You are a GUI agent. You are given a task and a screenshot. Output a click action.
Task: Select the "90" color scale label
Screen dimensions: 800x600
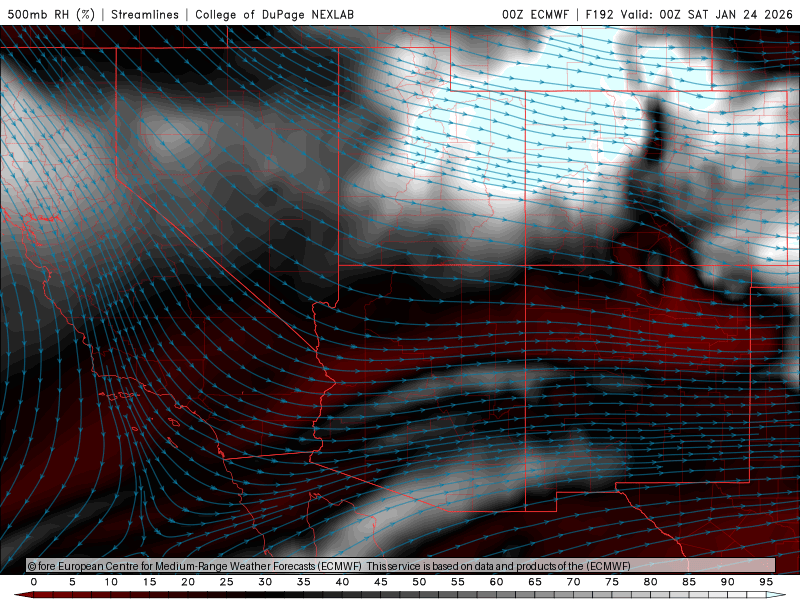coord(728,582)
